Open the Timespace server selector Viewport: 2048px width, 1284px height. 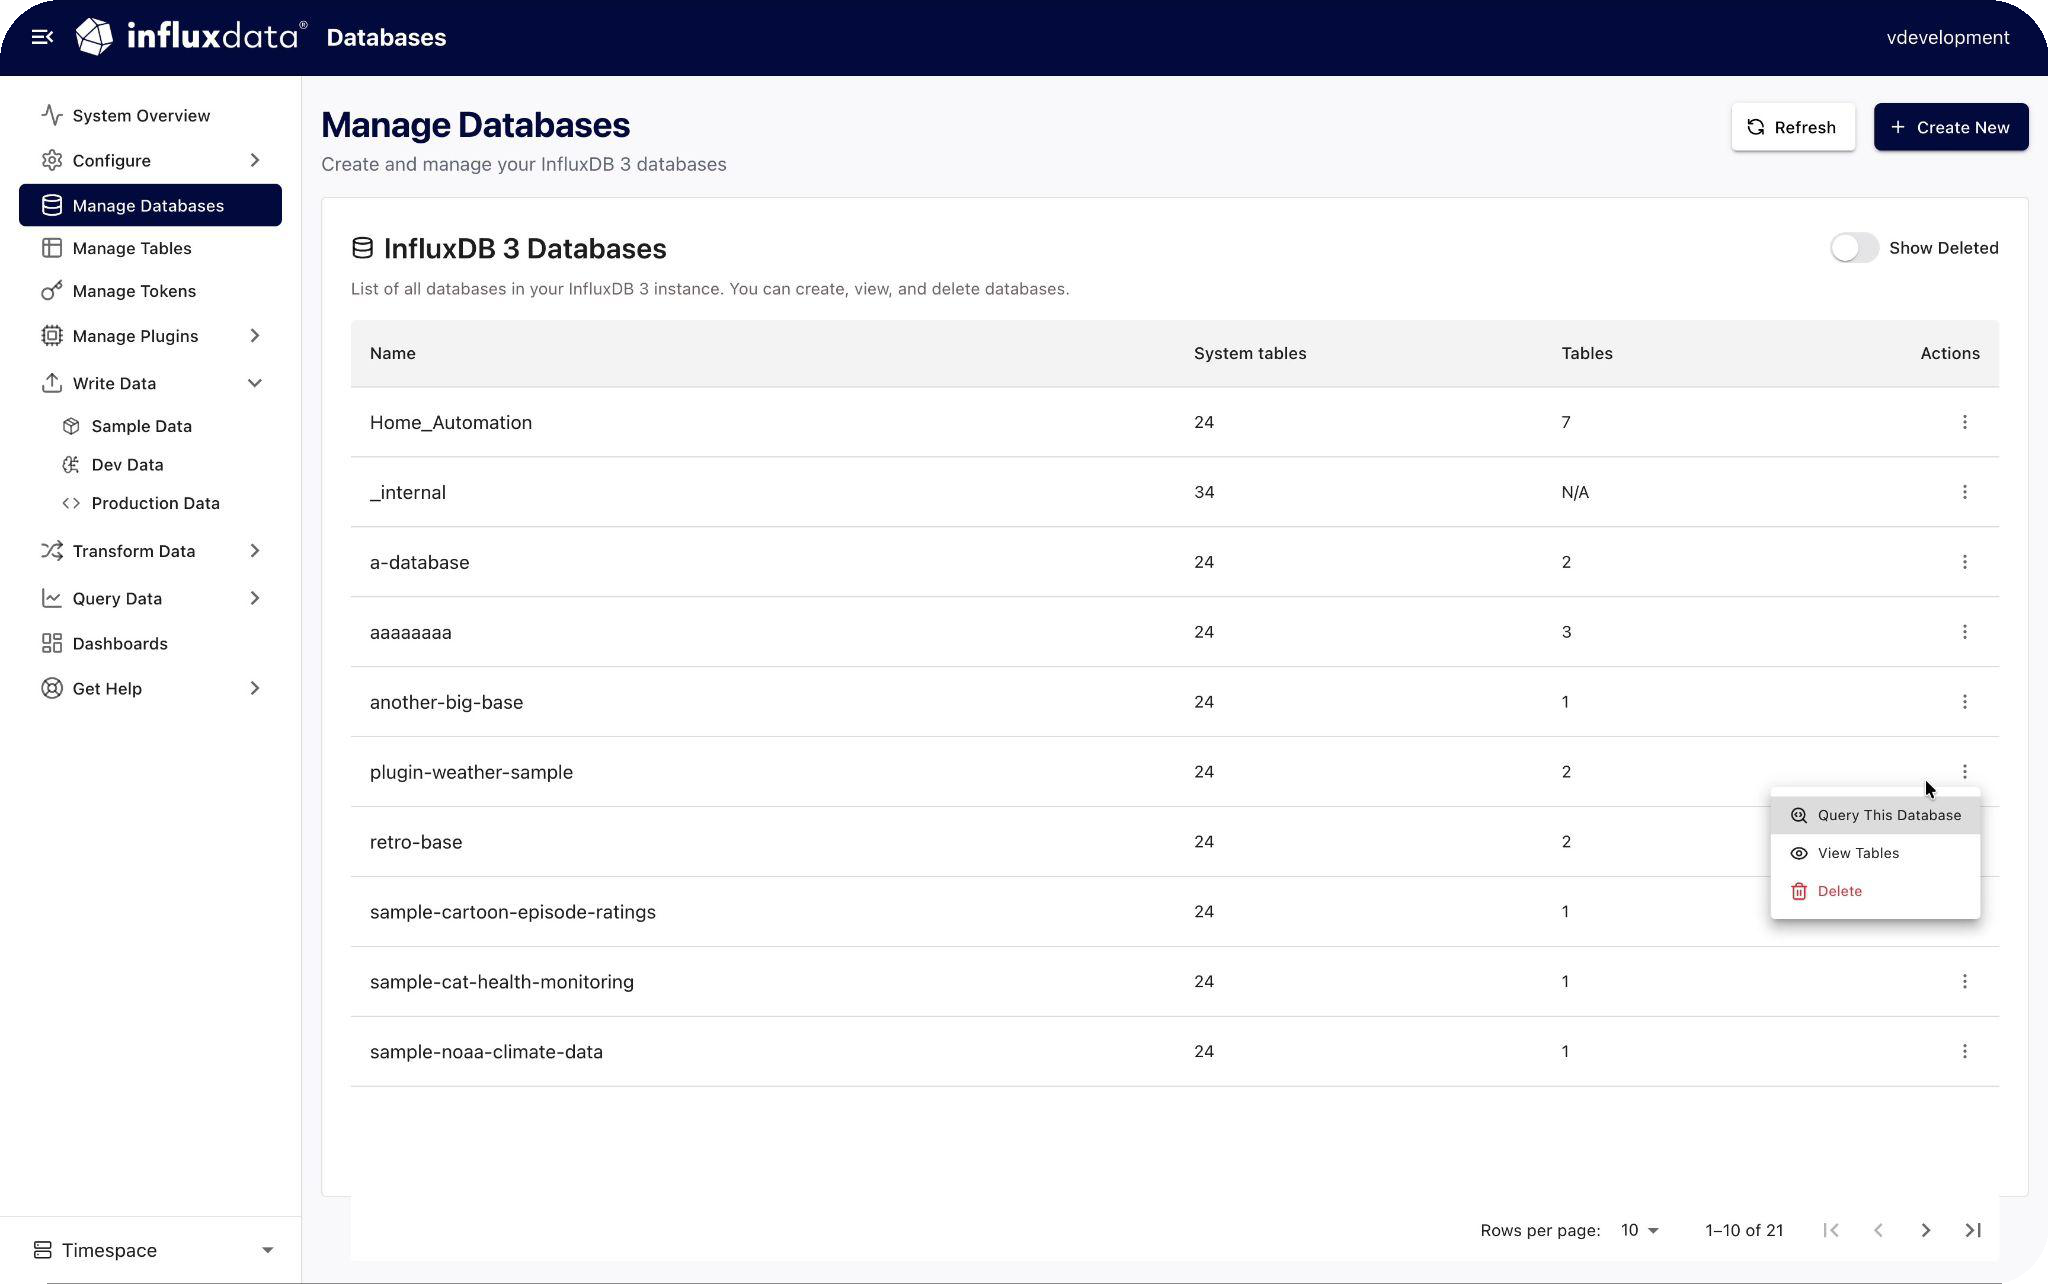click(x=150, y=1250)
